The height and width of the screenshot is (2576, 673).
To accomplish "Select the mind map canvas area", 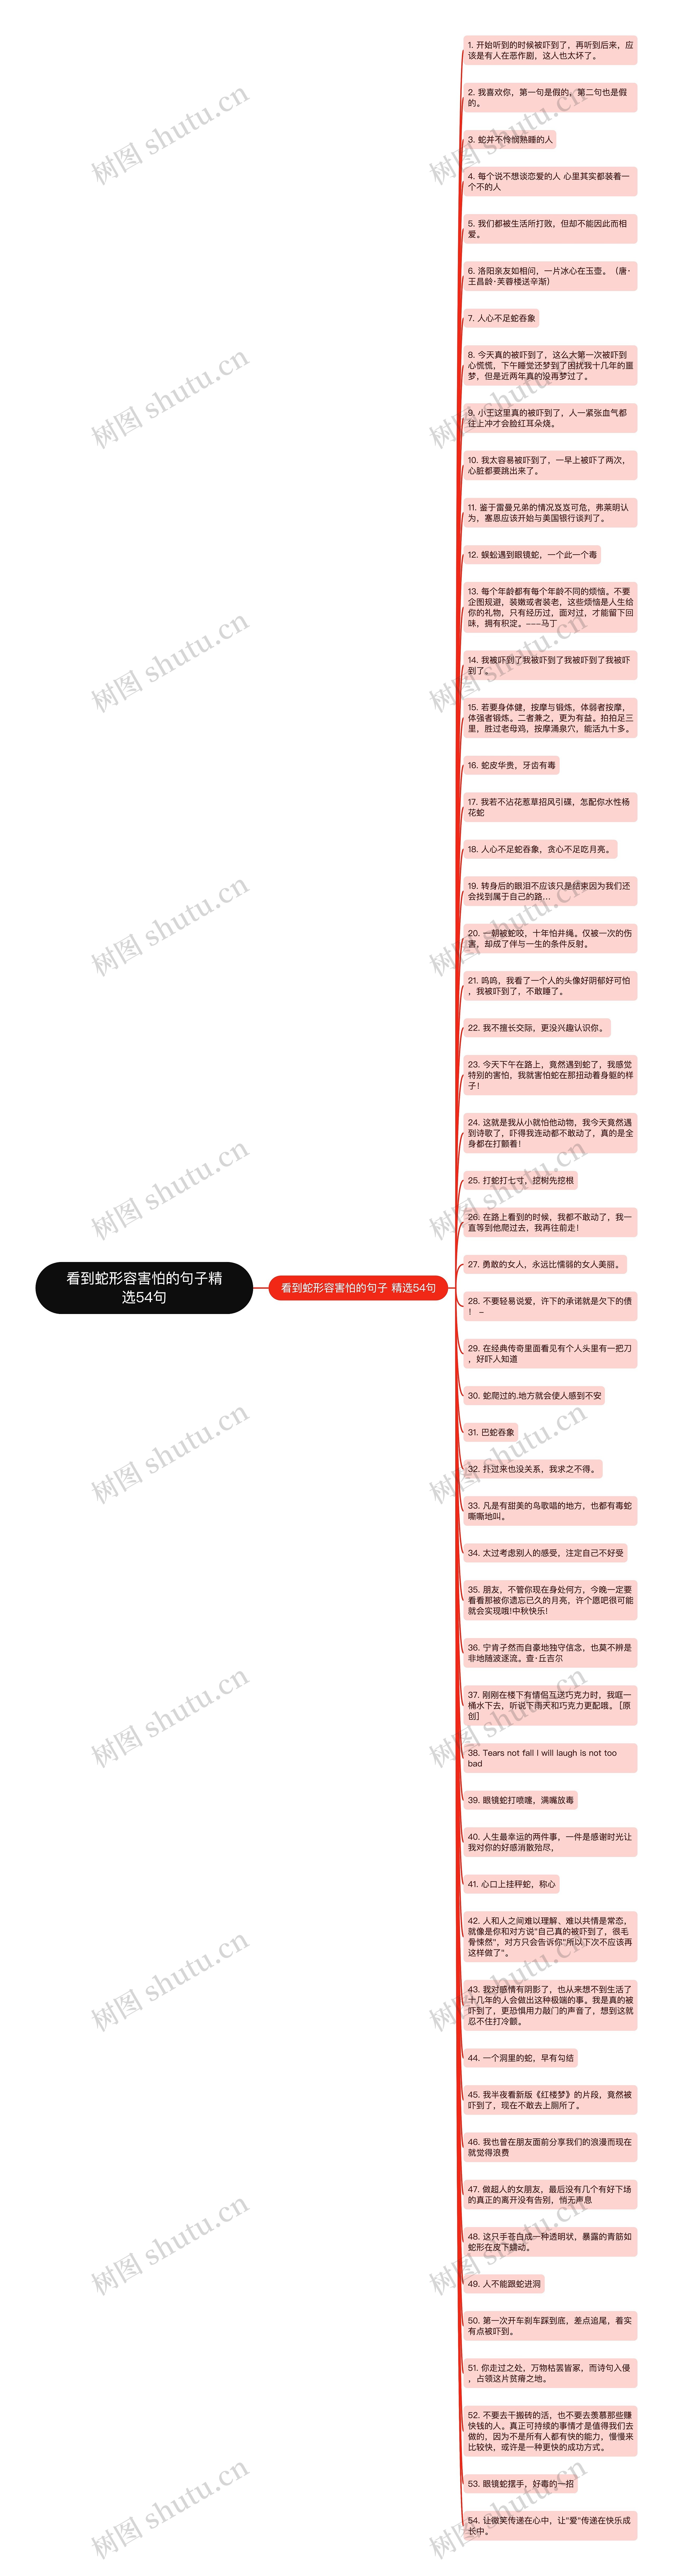I will (336, 1288).
